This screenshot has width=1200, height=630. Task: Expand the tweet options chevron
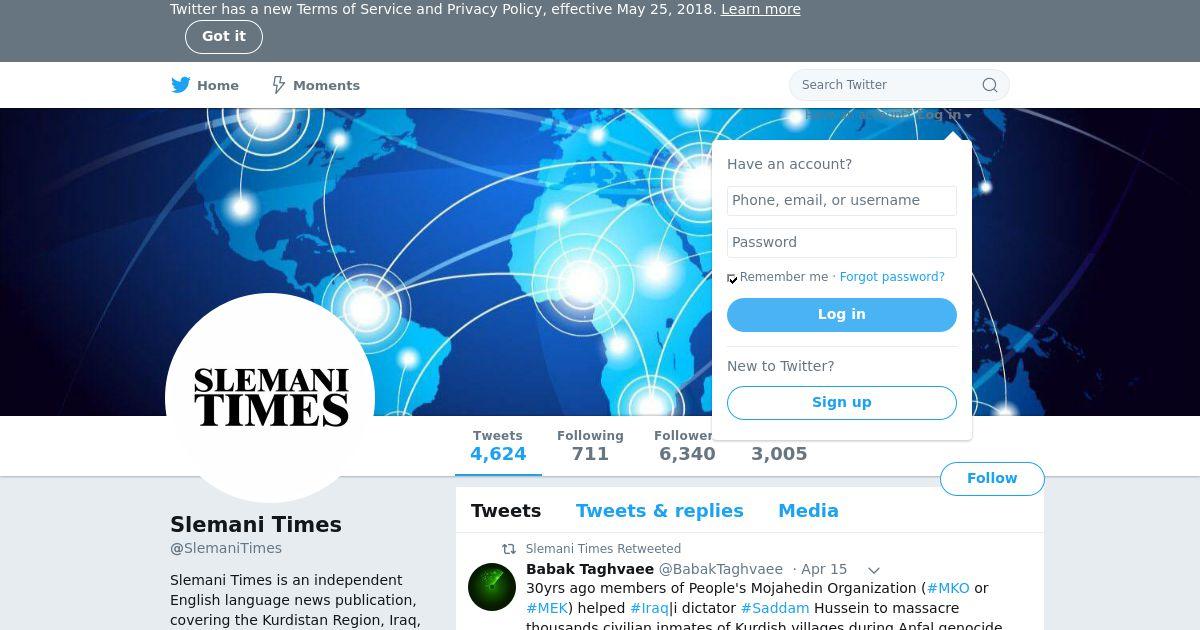(873, 570)
